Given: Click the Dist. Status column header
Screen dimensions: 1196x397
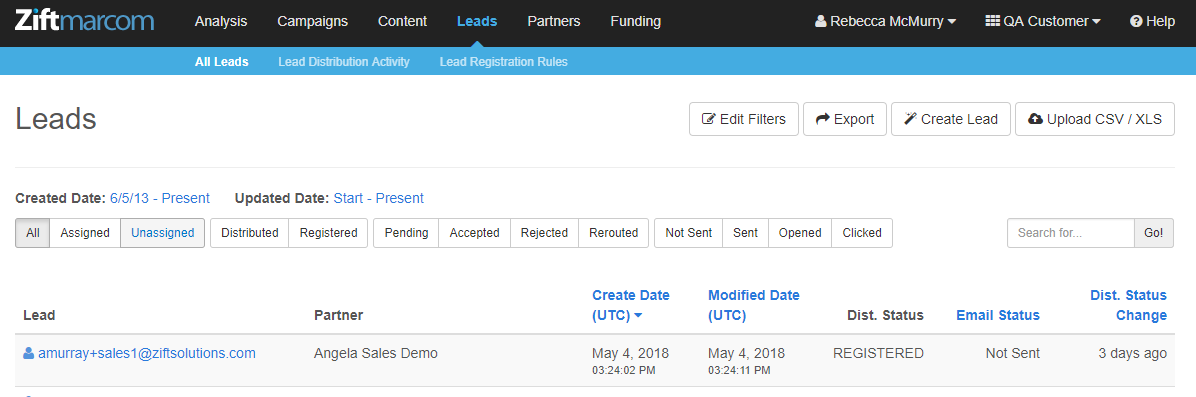Looking at the screenshot, I should (x=885, y=315).
